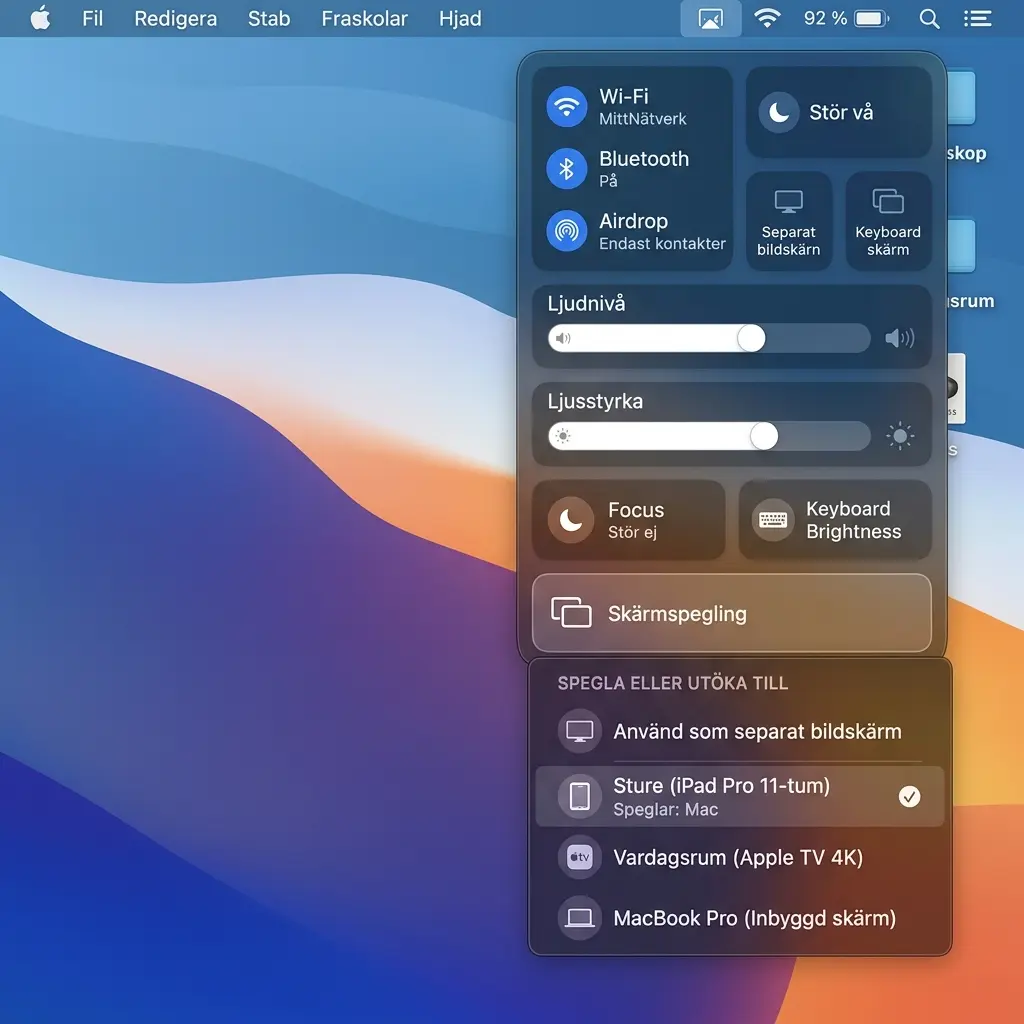Click the dim sun icon in Ljusstyrka slider
Screen dimensions: 1024x1024
[x=562, y=436]
